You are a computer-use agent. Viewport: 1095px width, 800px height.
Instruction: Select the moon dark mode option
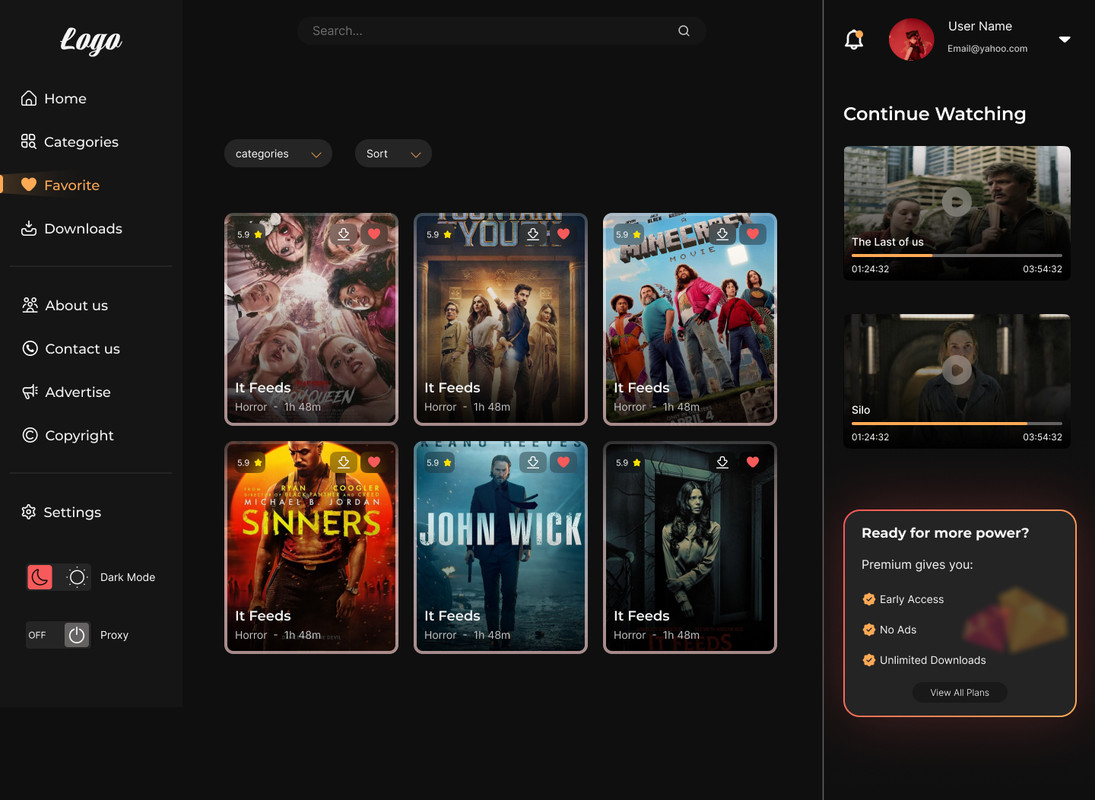coord(40,577)
